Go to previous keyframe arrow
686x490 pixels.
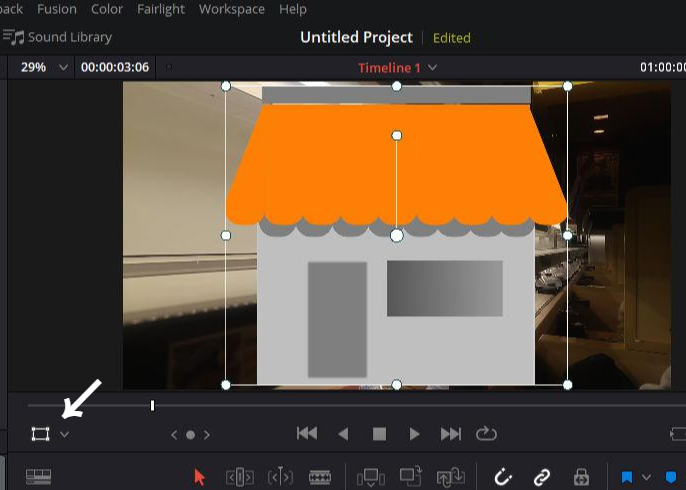[x=174, y=435]
